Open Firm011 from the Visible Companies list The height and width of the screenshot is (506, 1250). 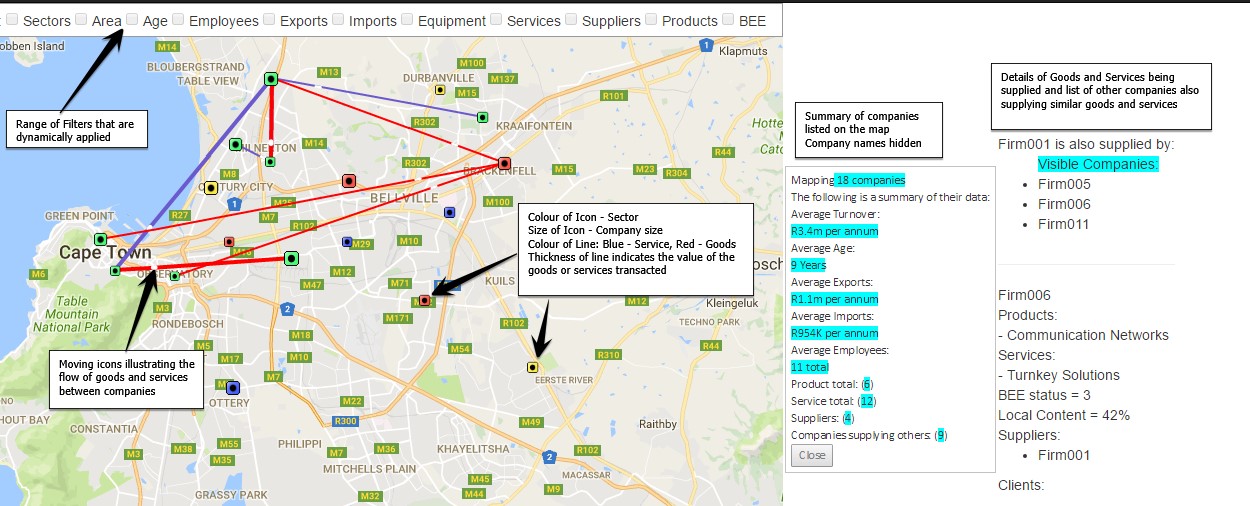[x=1064, y=224]
